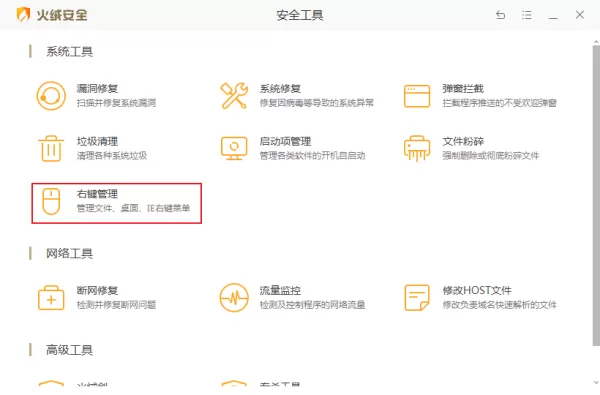Open the 右键管理 mouse icon

click(x=51, y=201)
